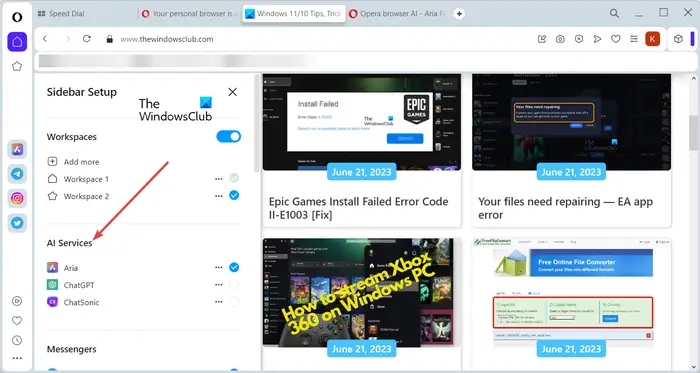Enable the ChatGPT checkbox
Screen dimensions: 700x373
(234, 285)
